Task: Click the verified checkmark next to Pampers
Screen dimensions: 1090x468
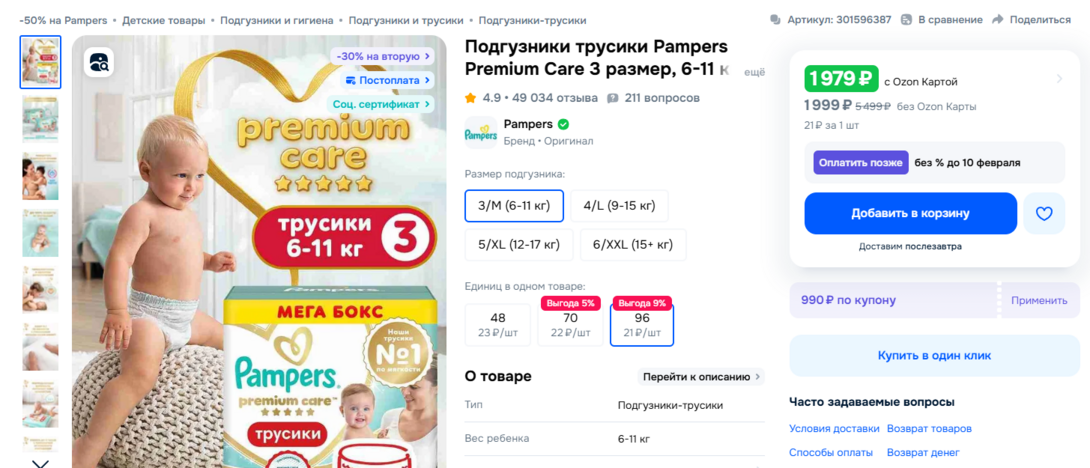Action: pyautogui.click(x=563, y=124)
